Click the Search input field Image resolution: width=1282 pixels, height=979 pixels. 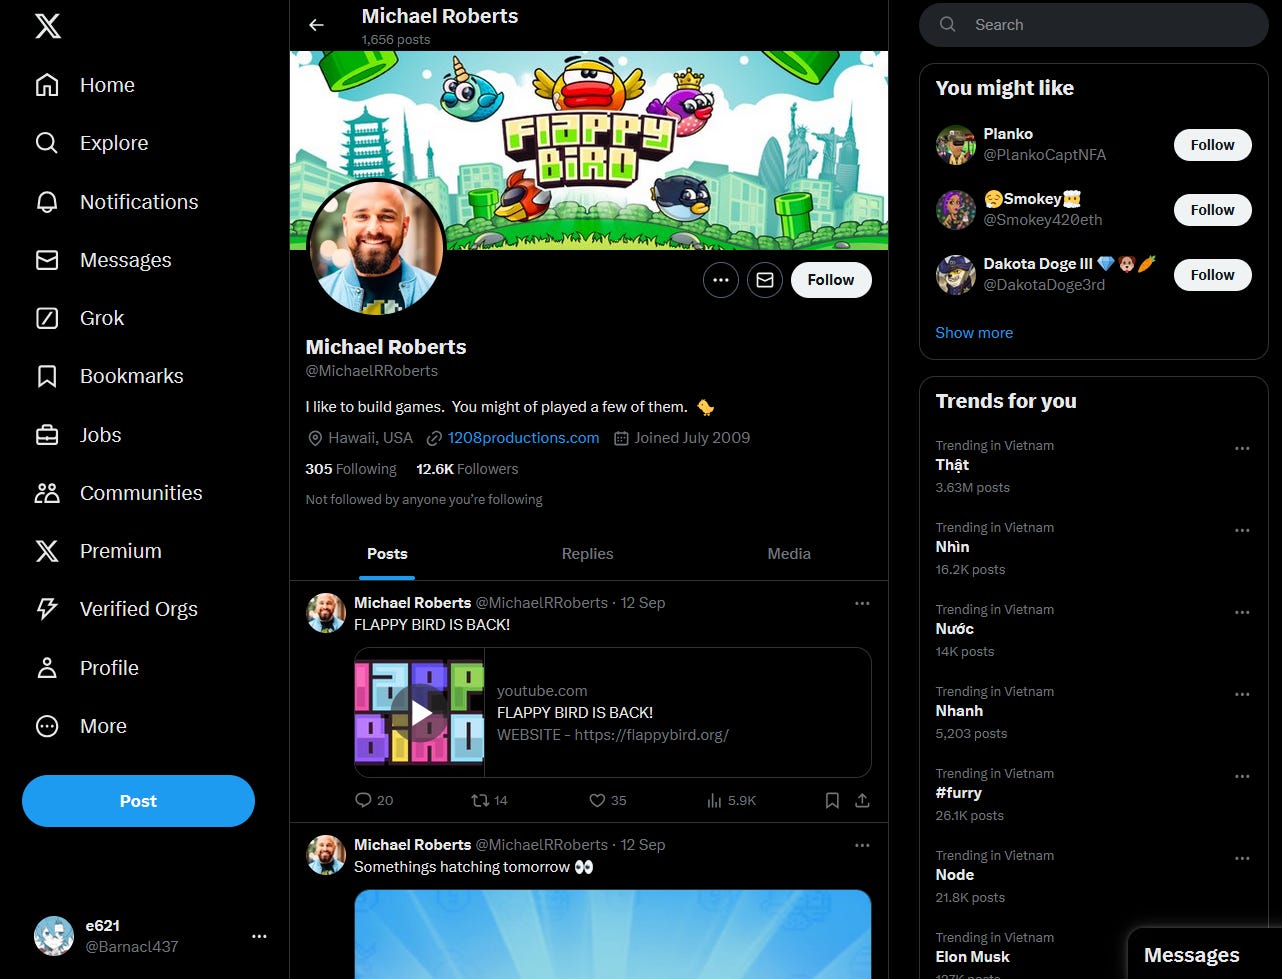pyautogui.click(x=1093, y=25)
